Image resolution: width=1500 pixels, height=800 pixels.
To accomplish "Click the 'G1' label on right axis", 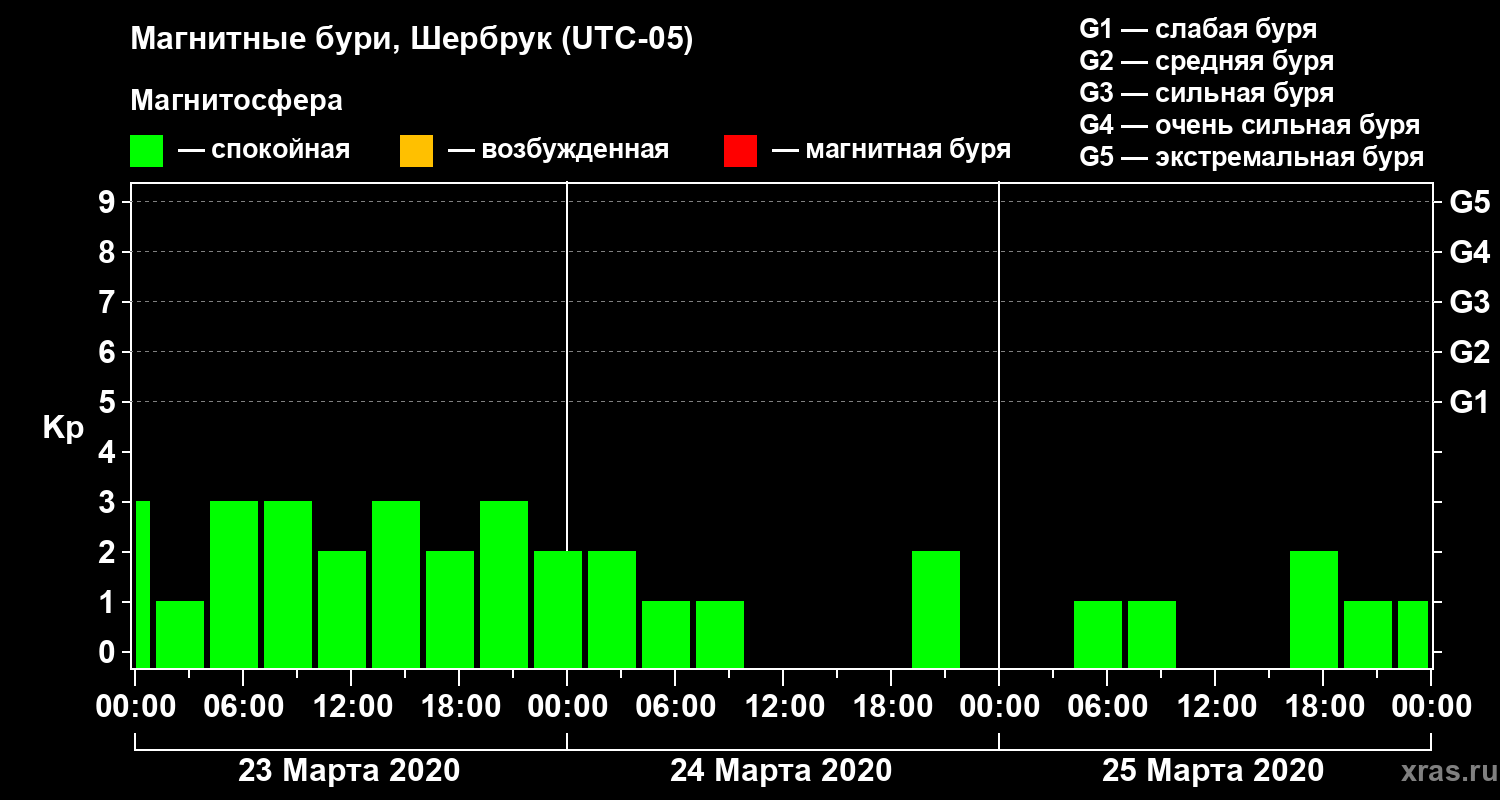I will (x=1469, y=402).
